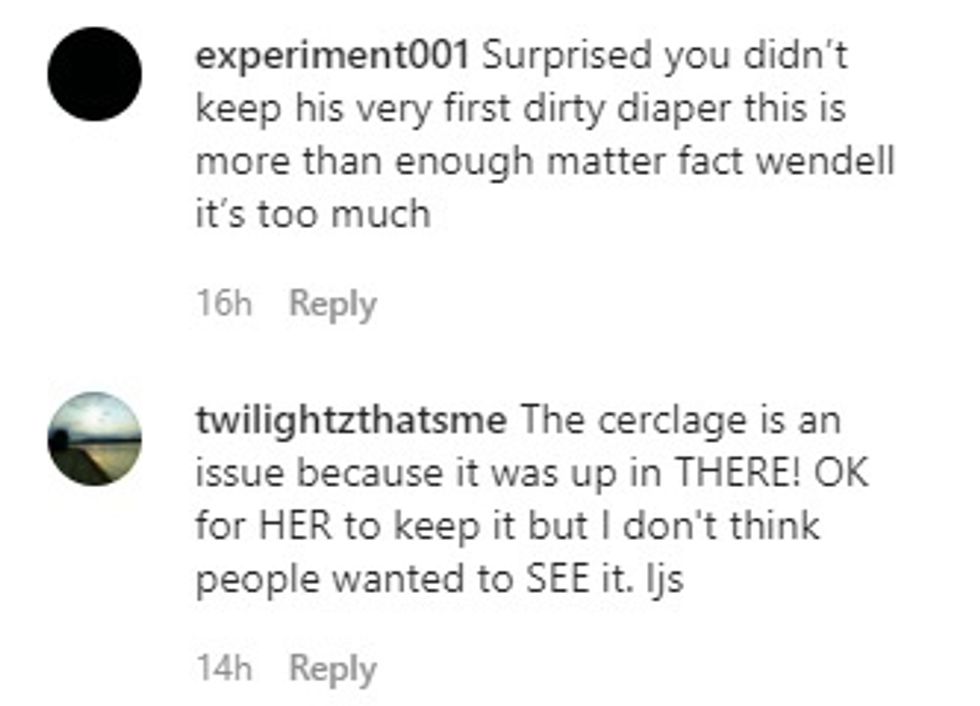Click the black profile avatar of experiment001
The width and height of the screenshot is (980, 706).
pyautogui.click(x=95, y=74)
